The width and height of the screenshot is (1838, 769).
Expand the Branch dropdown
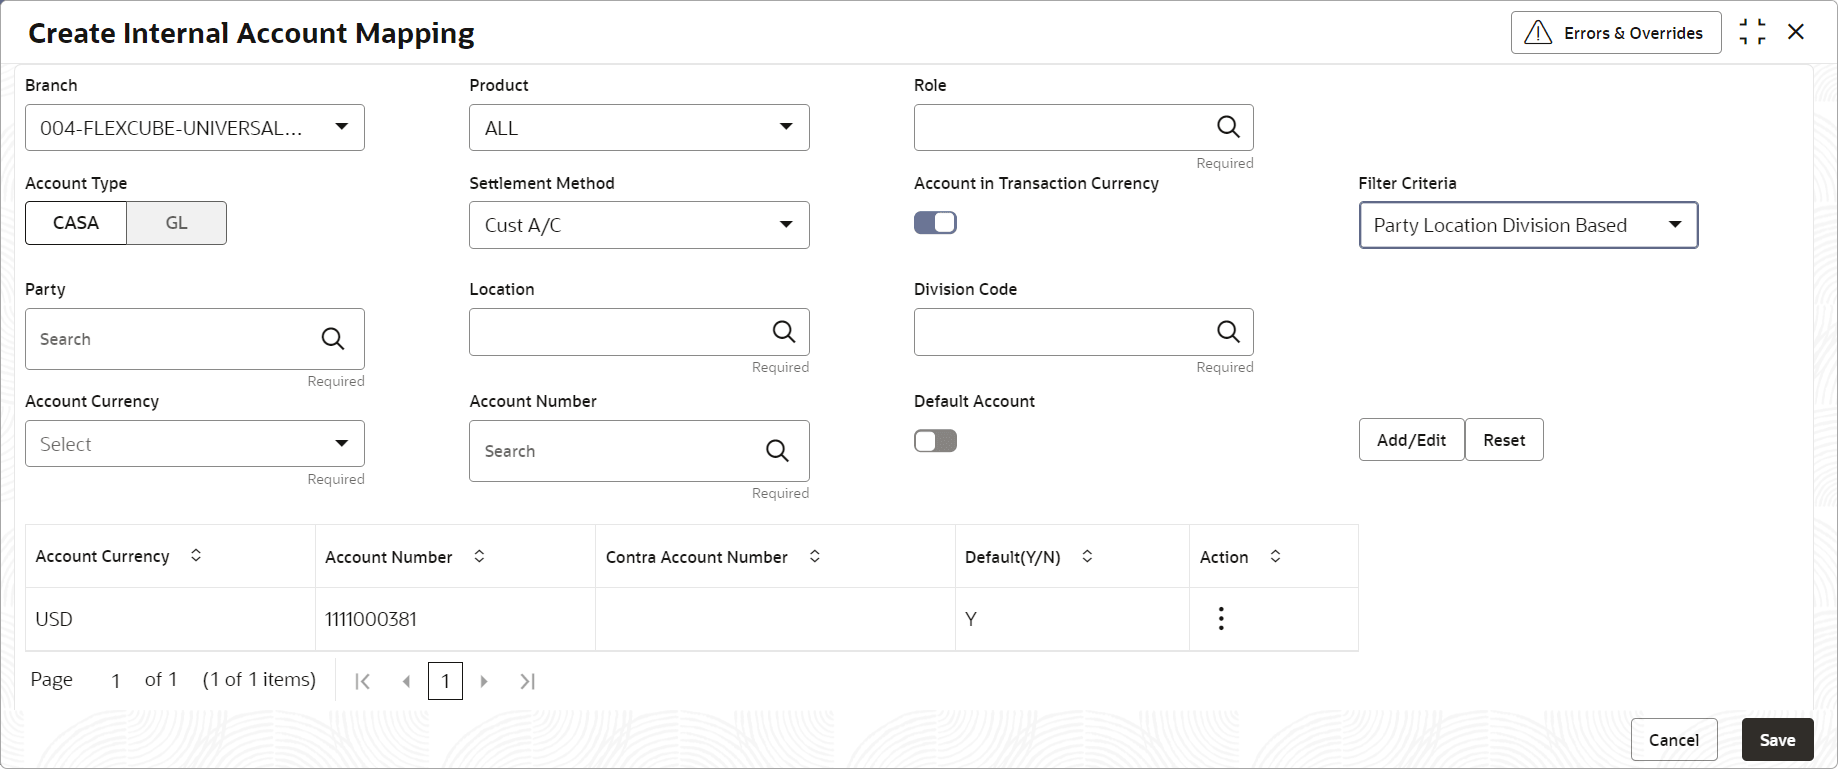342,127
